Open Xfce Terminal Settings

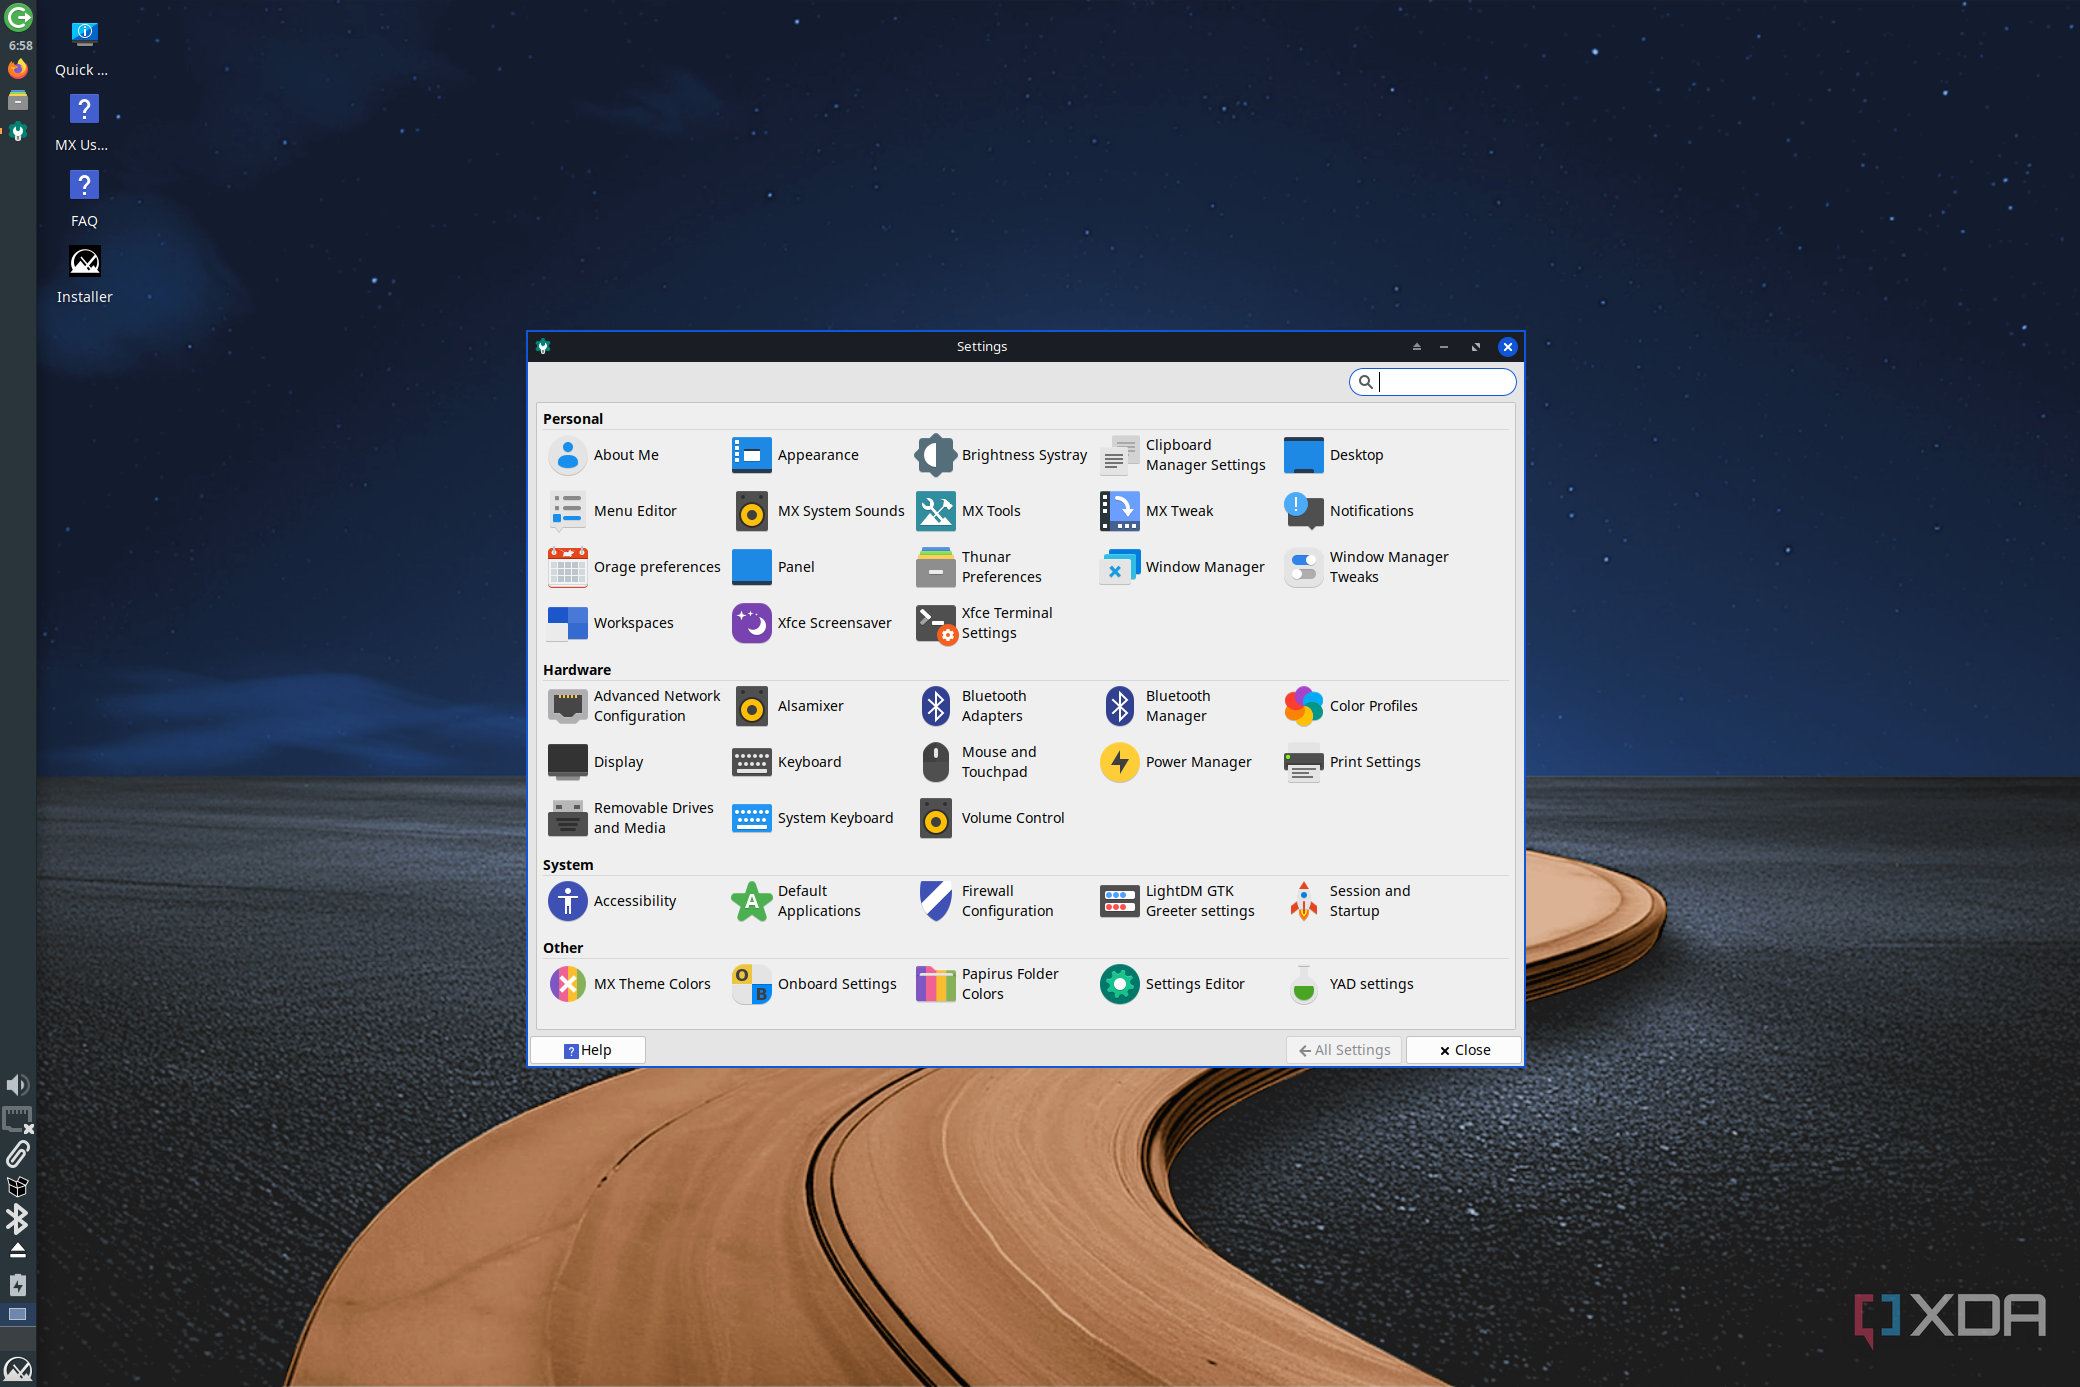985,623
